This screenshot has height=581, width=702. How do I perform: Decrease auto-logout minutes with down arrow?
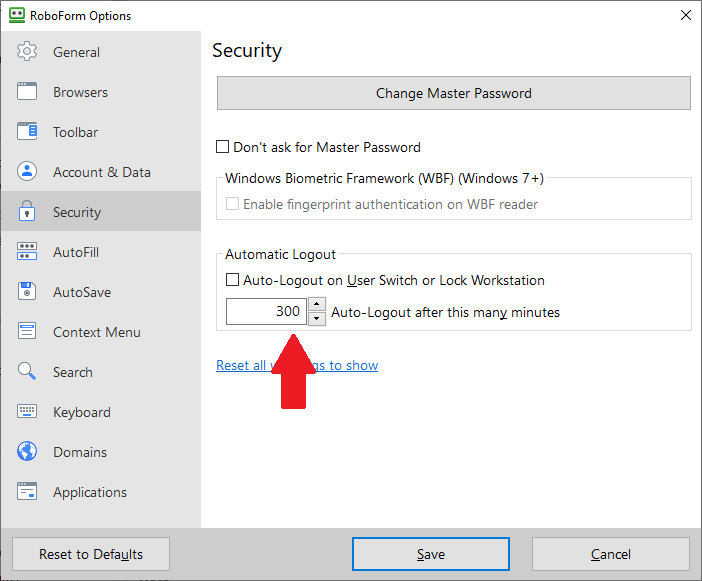point(316,319)
